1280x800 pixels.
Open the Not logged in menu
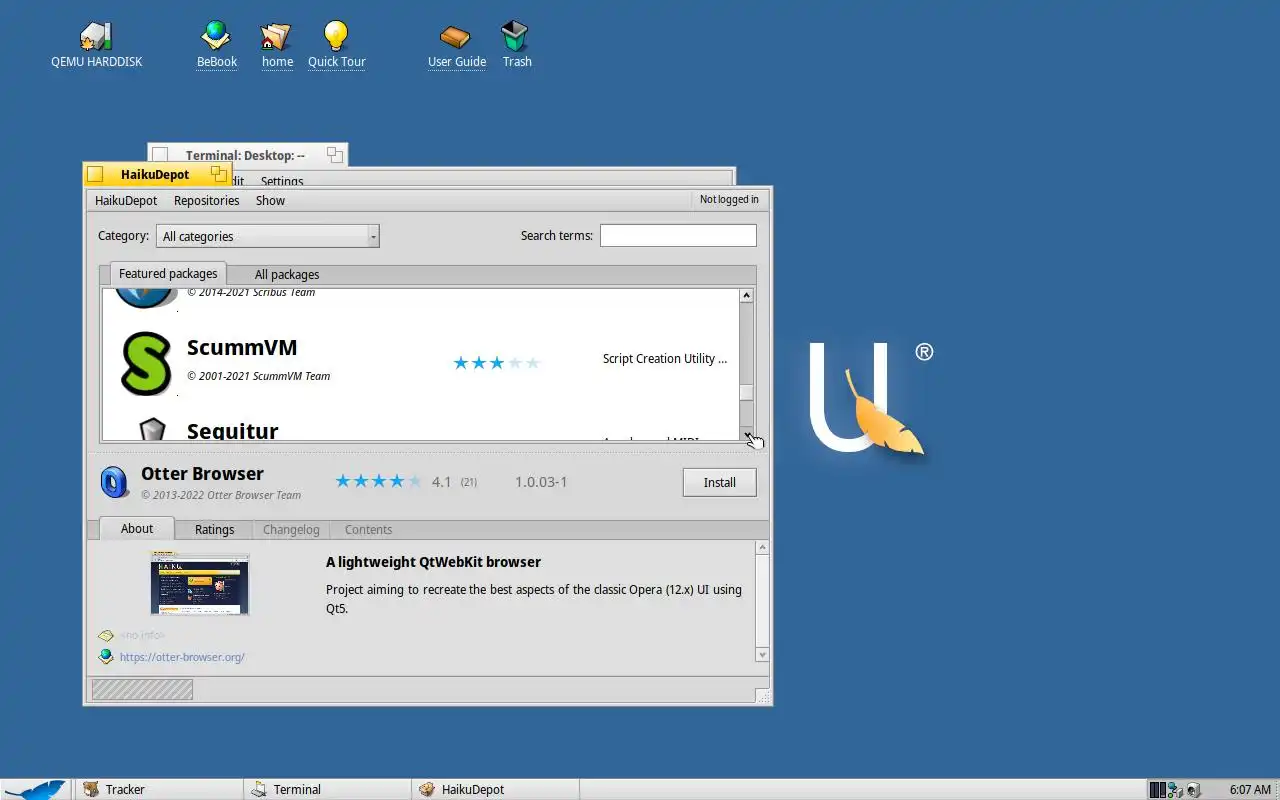[x=729, y=200]
